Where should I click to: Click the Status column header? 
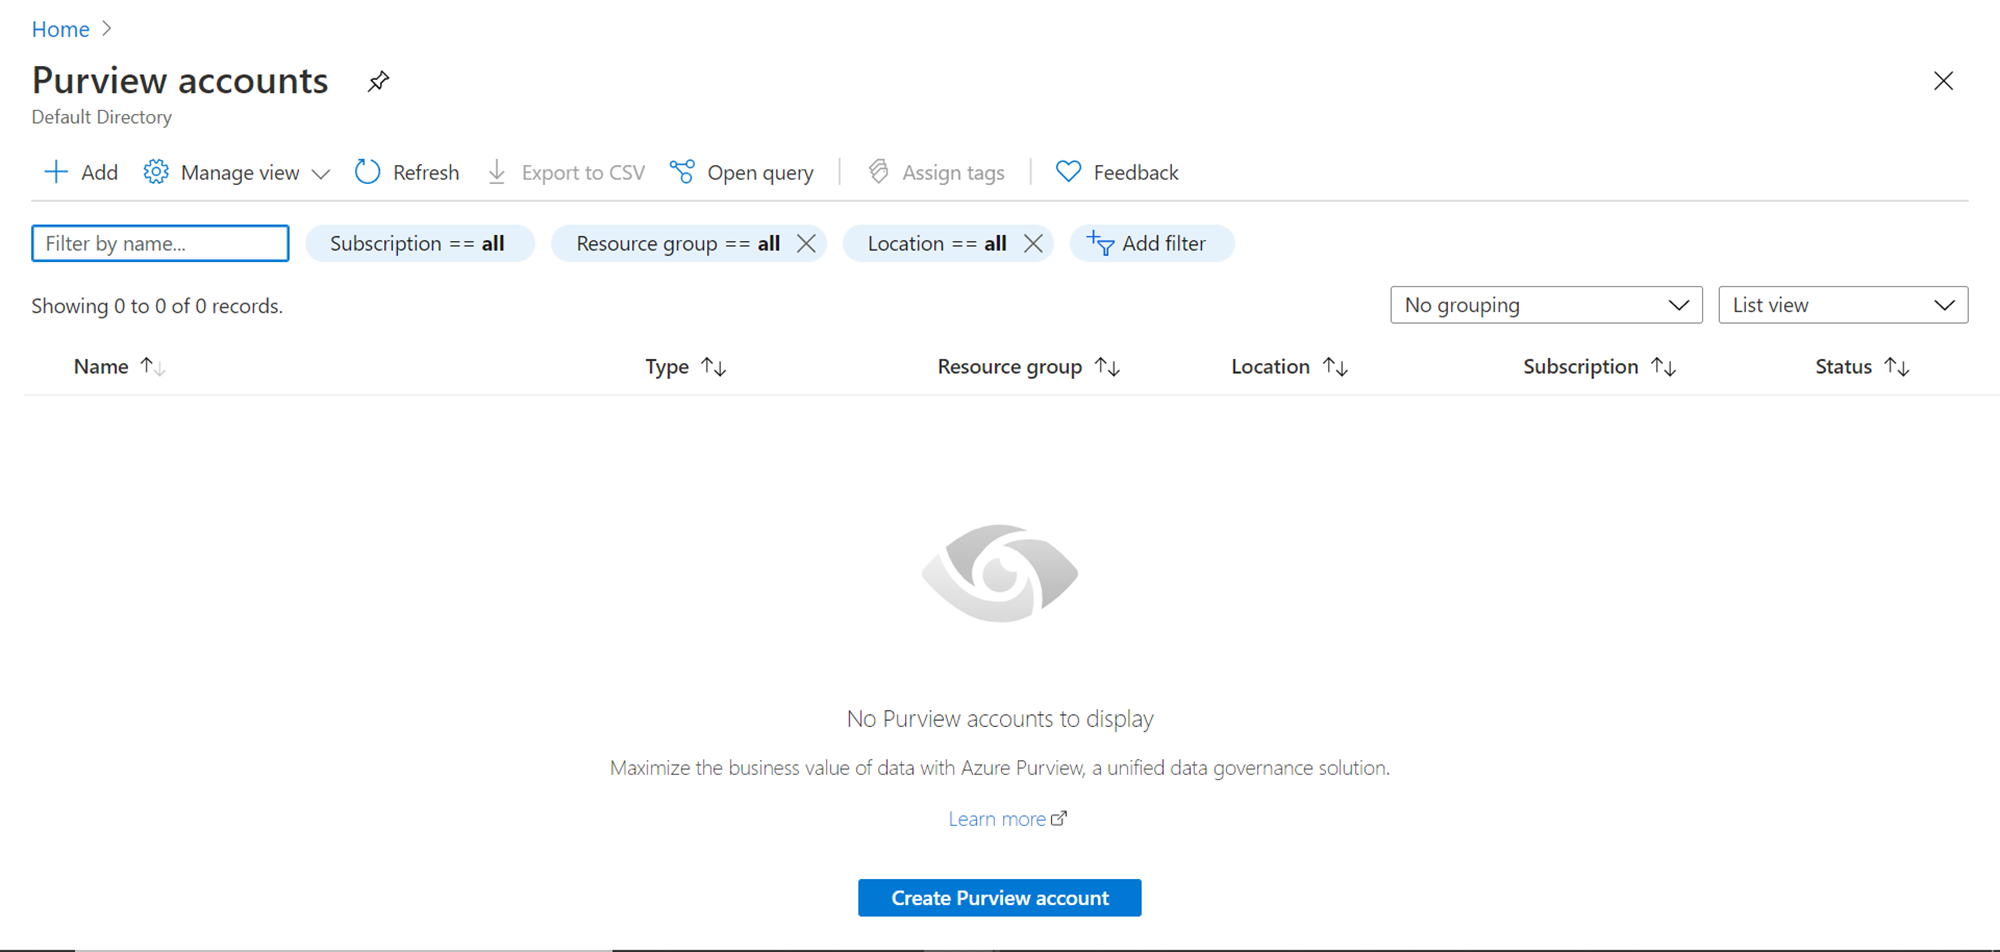tap(1843, 367)
